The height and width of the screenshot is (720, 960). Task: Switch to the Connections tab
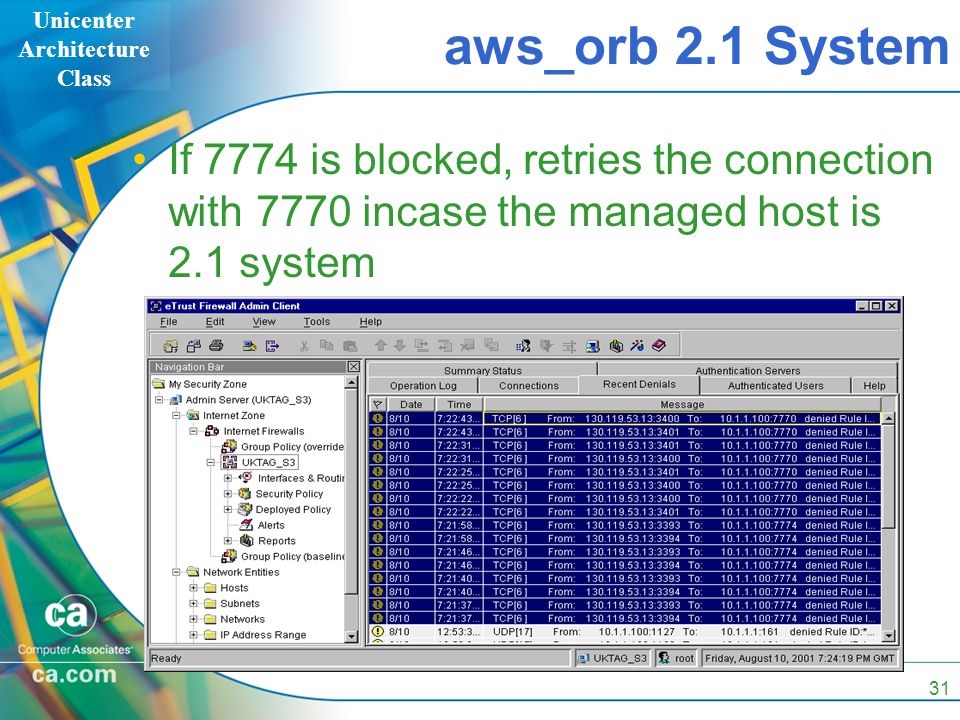coord(529,386)
